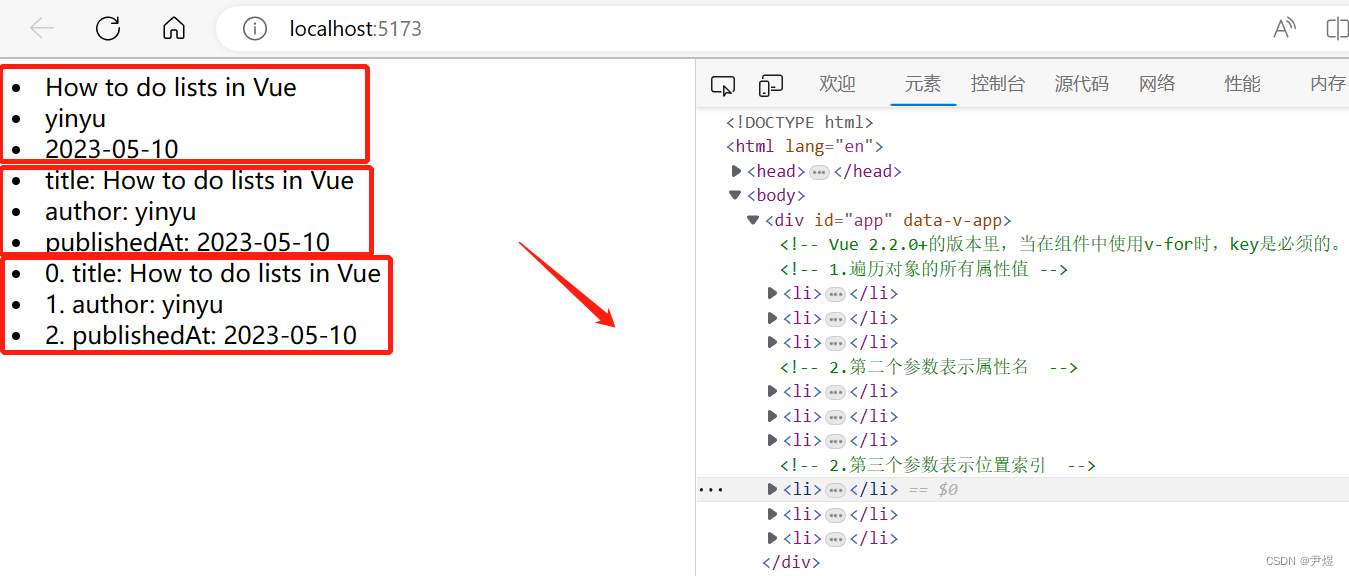The width and height of the screenshot is (1349, 576).
Task: Open the 性能 tab
Action: [1243, 84]
